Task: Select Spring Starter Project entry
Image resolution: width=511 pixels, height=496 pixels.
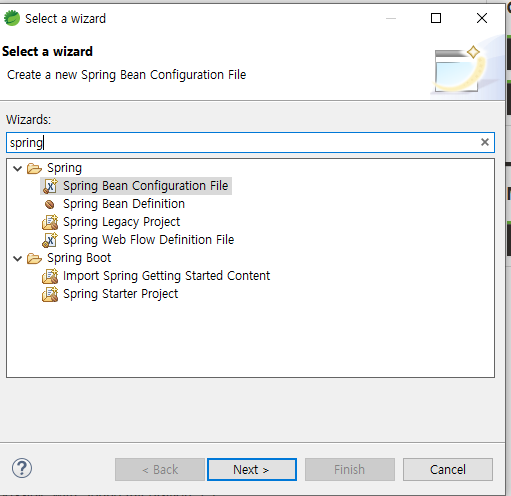Action: click(x=121, y=294)
